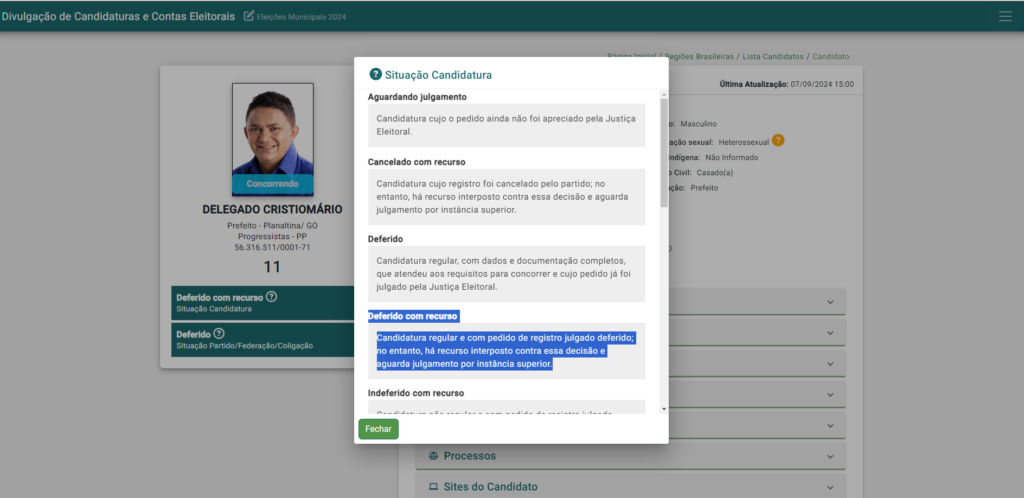Click the scroll up arrow in modal
This screenshot has width=1024, height=498.
pos(664,94)
